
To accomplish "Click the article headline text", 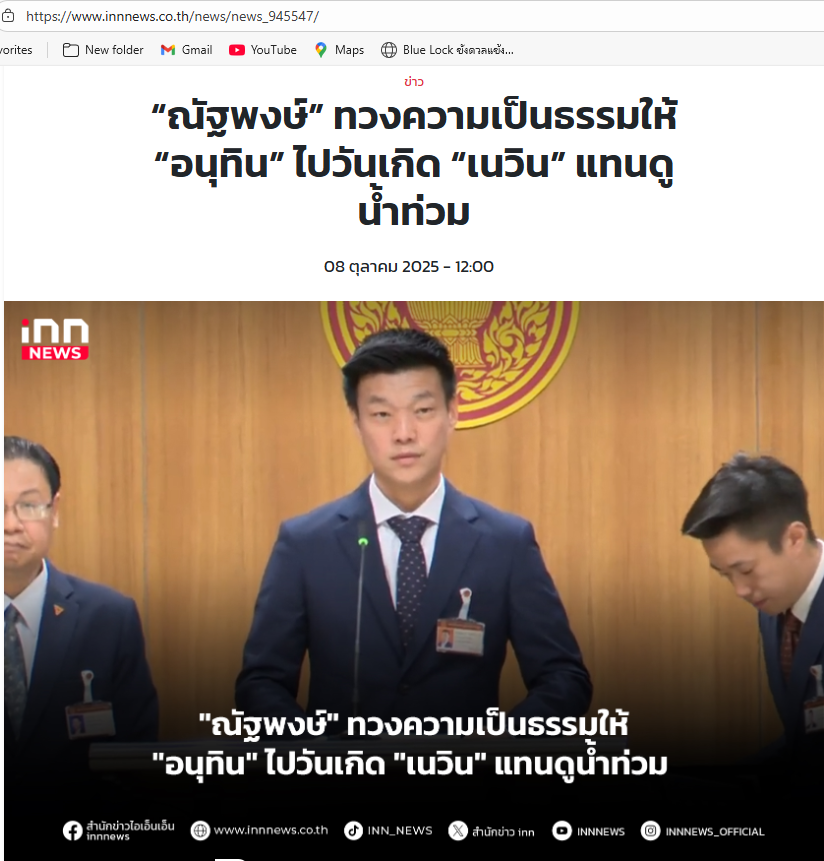I will (414, 164).
